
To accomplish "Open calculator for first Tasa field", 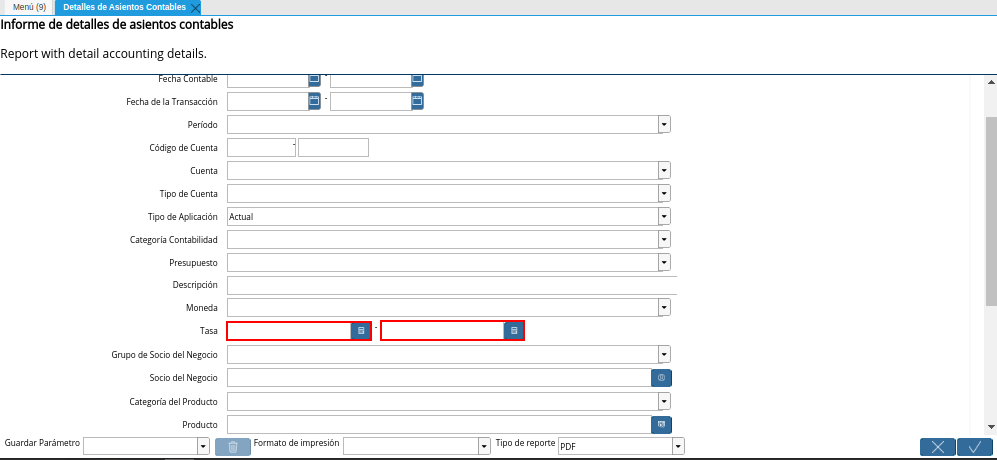I will (361, 331).
